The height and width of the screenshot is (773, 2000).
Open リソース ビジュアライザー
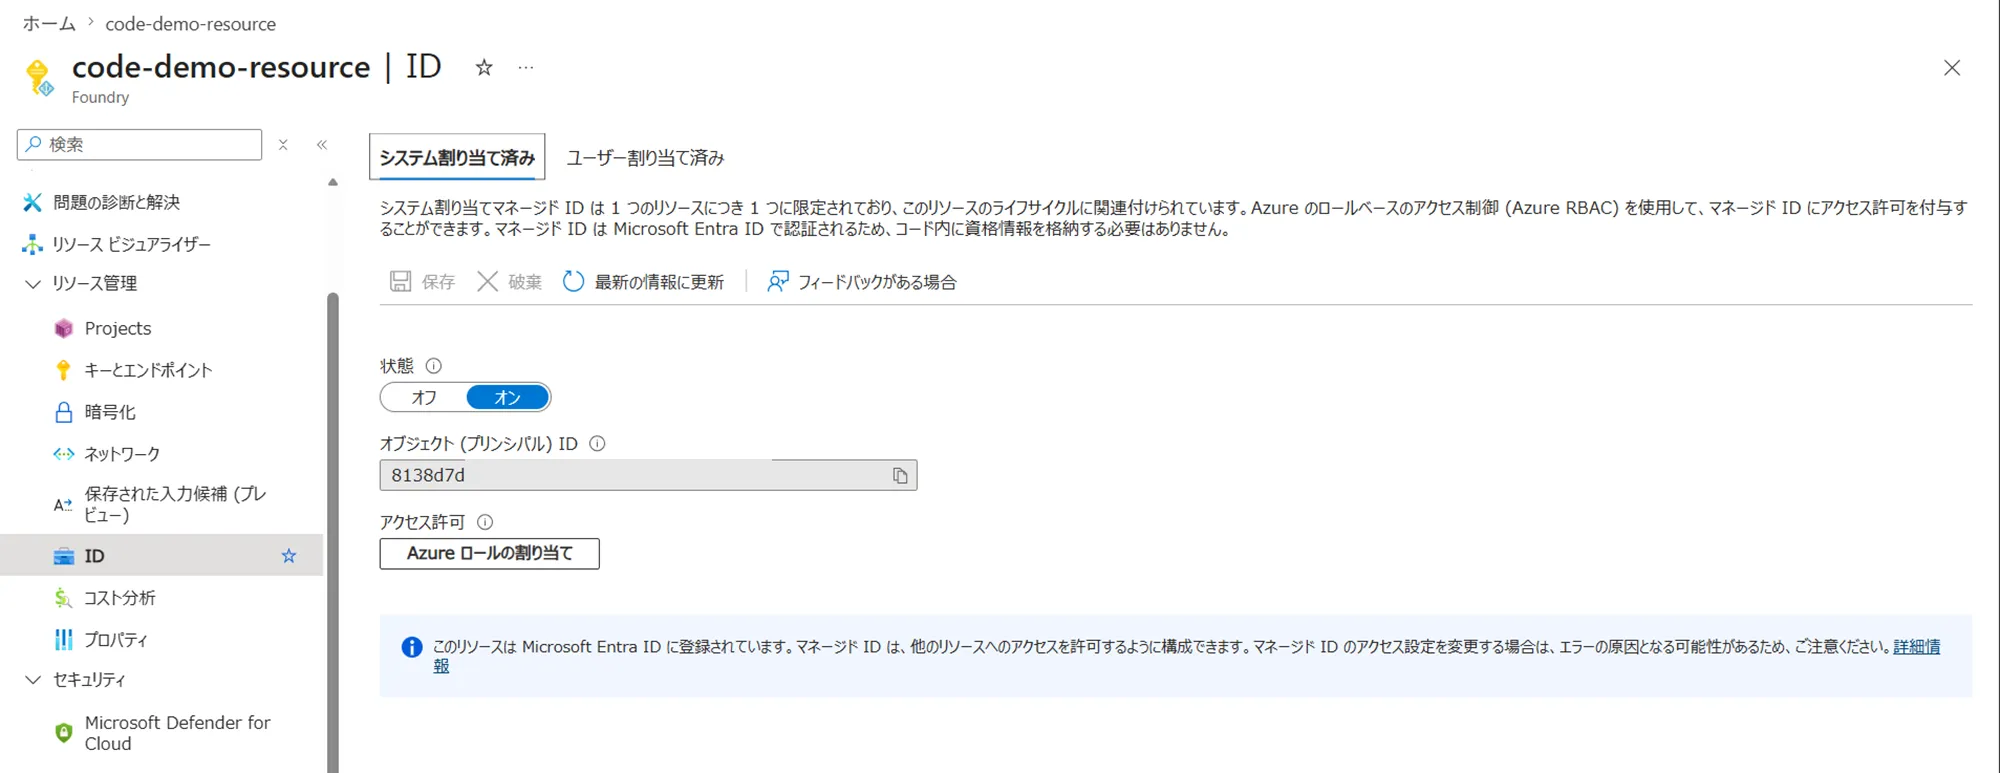pyautogui.click(x=131, y=244)
